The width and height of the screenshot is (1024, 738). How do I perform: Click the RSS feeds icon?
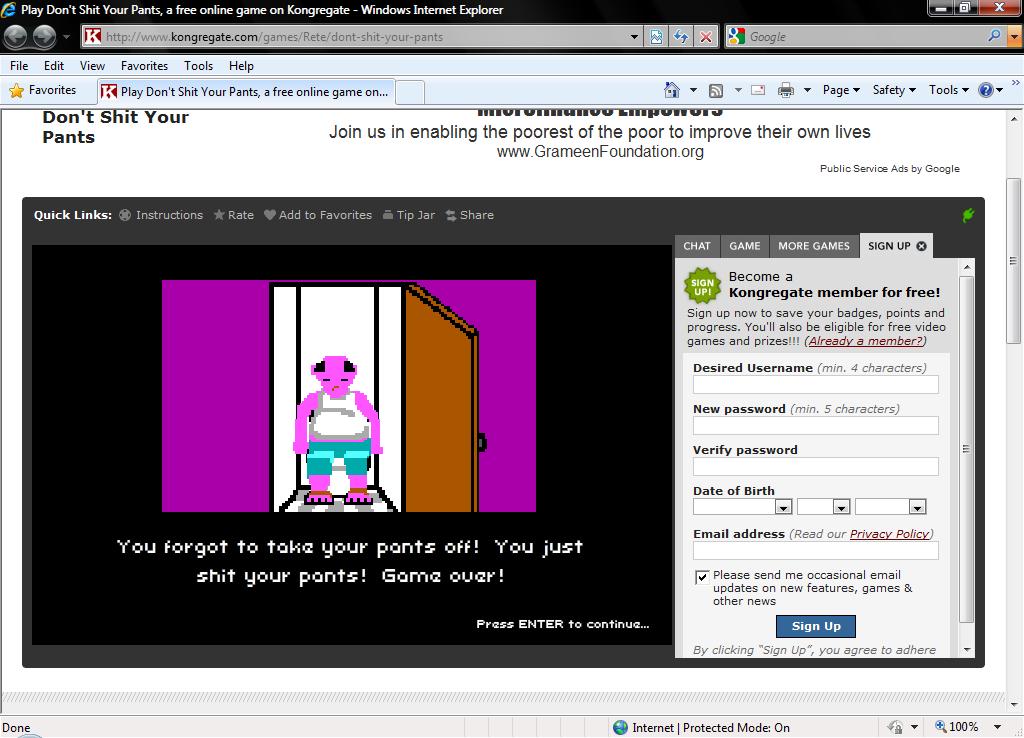[x=716, y=90]
